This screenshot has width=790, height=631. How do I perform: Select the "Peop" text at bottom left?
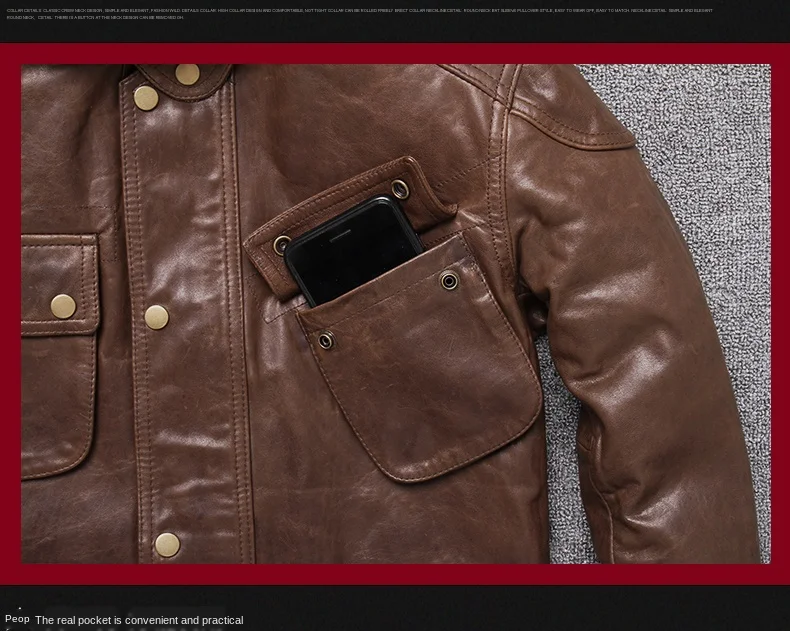click(x=17, y=619)
